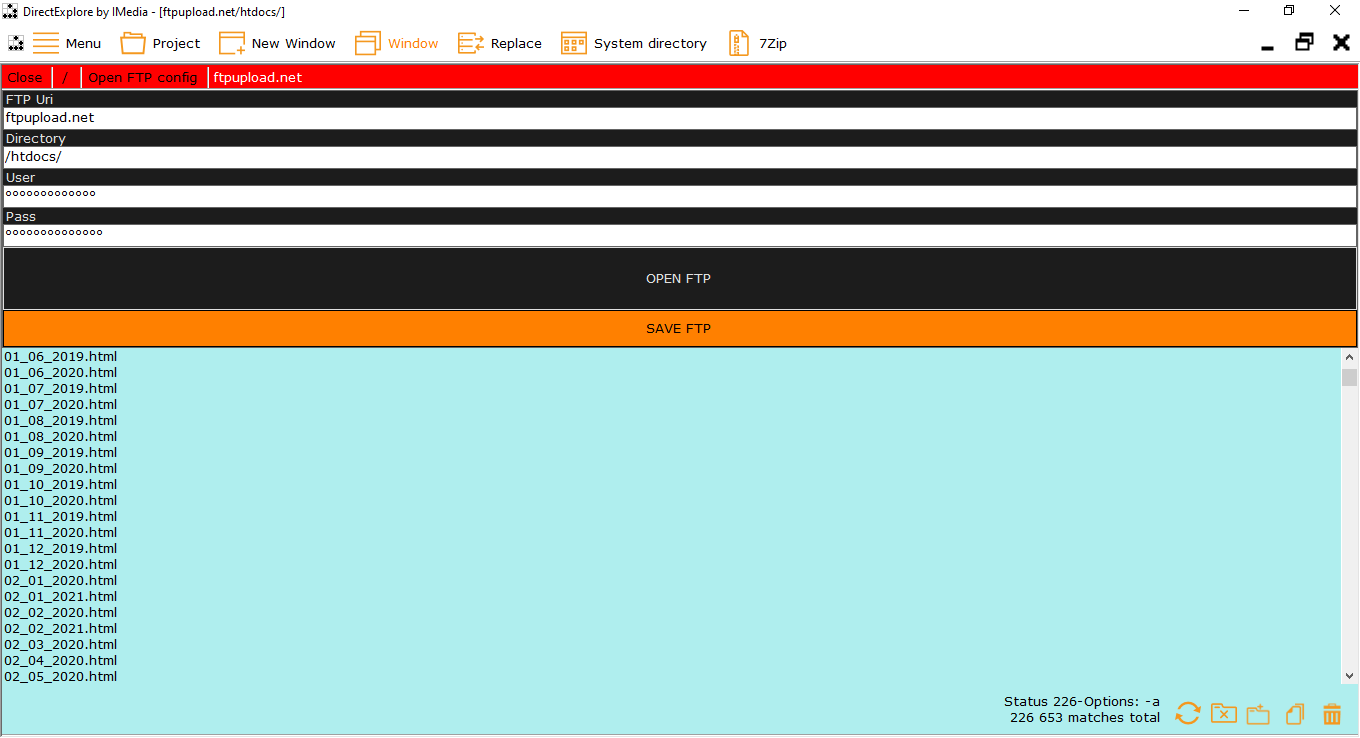Select file 01_12_2020.html

point(61,565)
